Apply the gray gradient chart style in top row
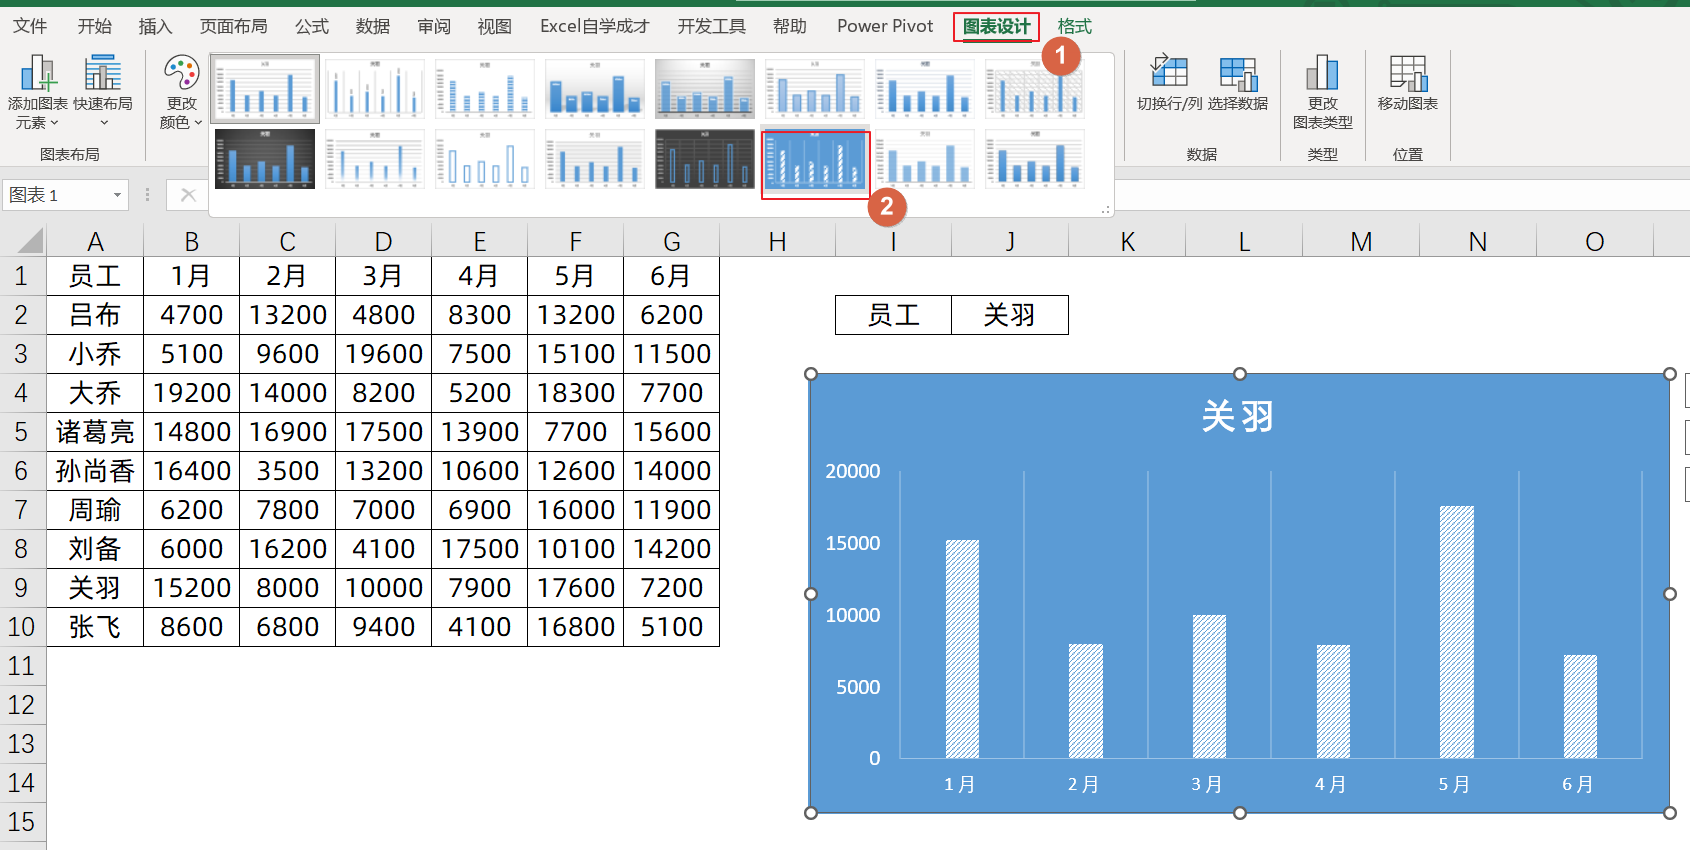This screenshot has height=850, width=1690. coord(705,89)
